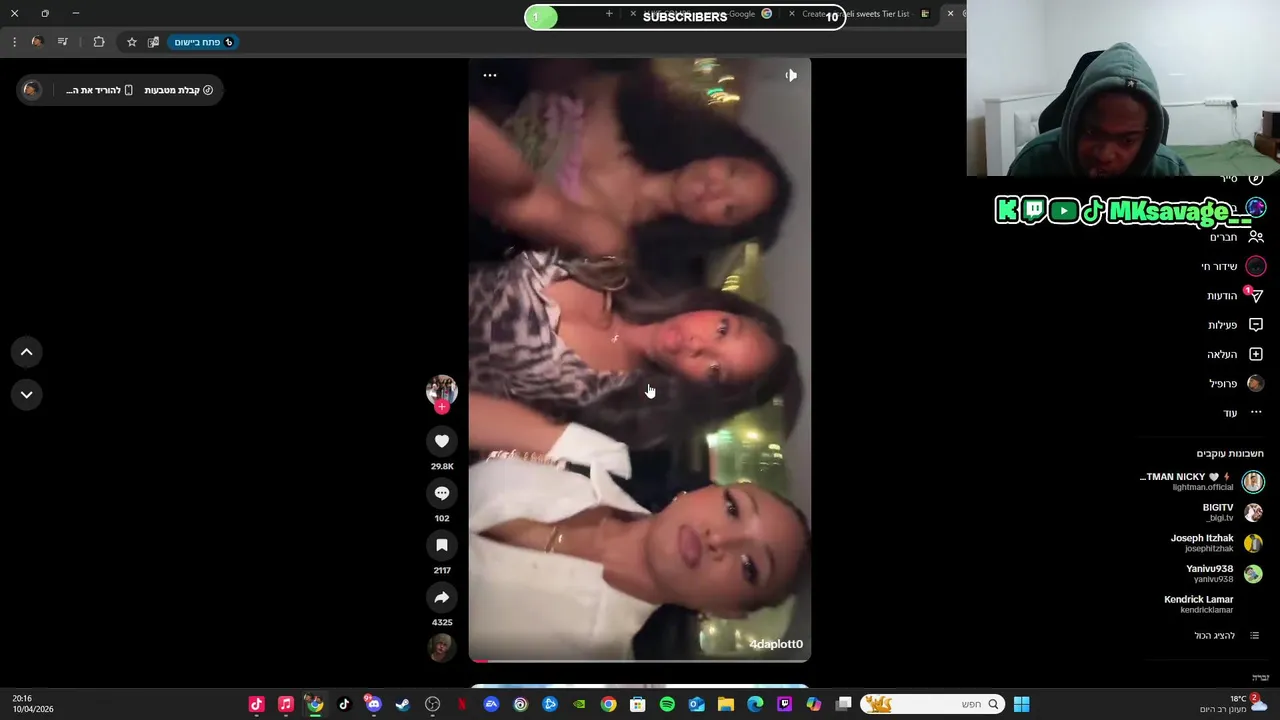Open Upload (העלאה) in sidebar
This screenshot has width=1280, height=720.
pos(1235,354)
